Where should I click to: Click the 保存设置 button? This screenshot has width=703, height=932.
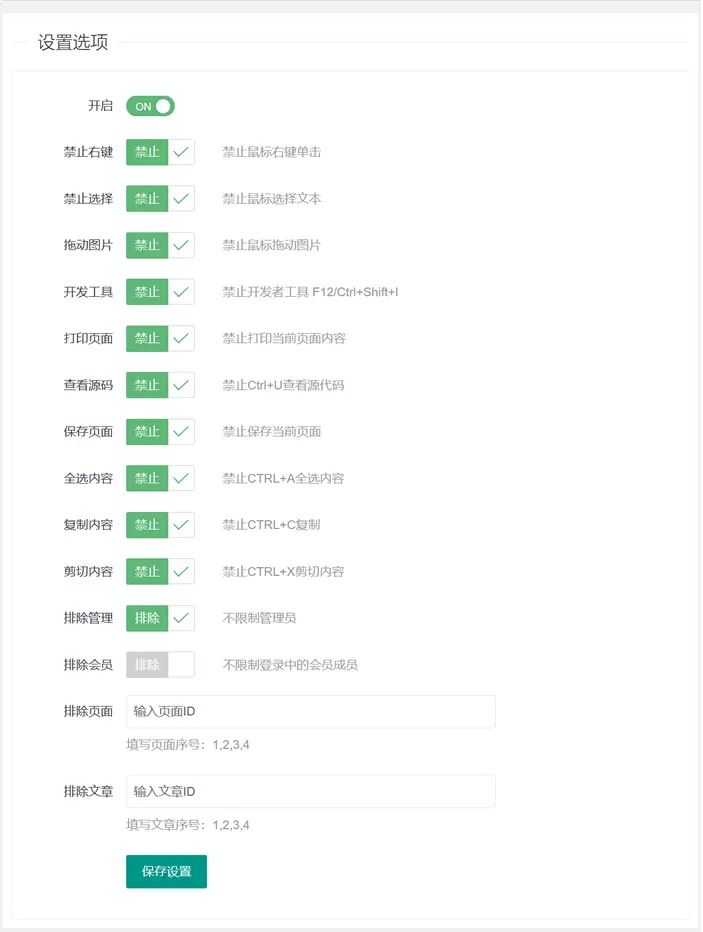pos(166,871)
